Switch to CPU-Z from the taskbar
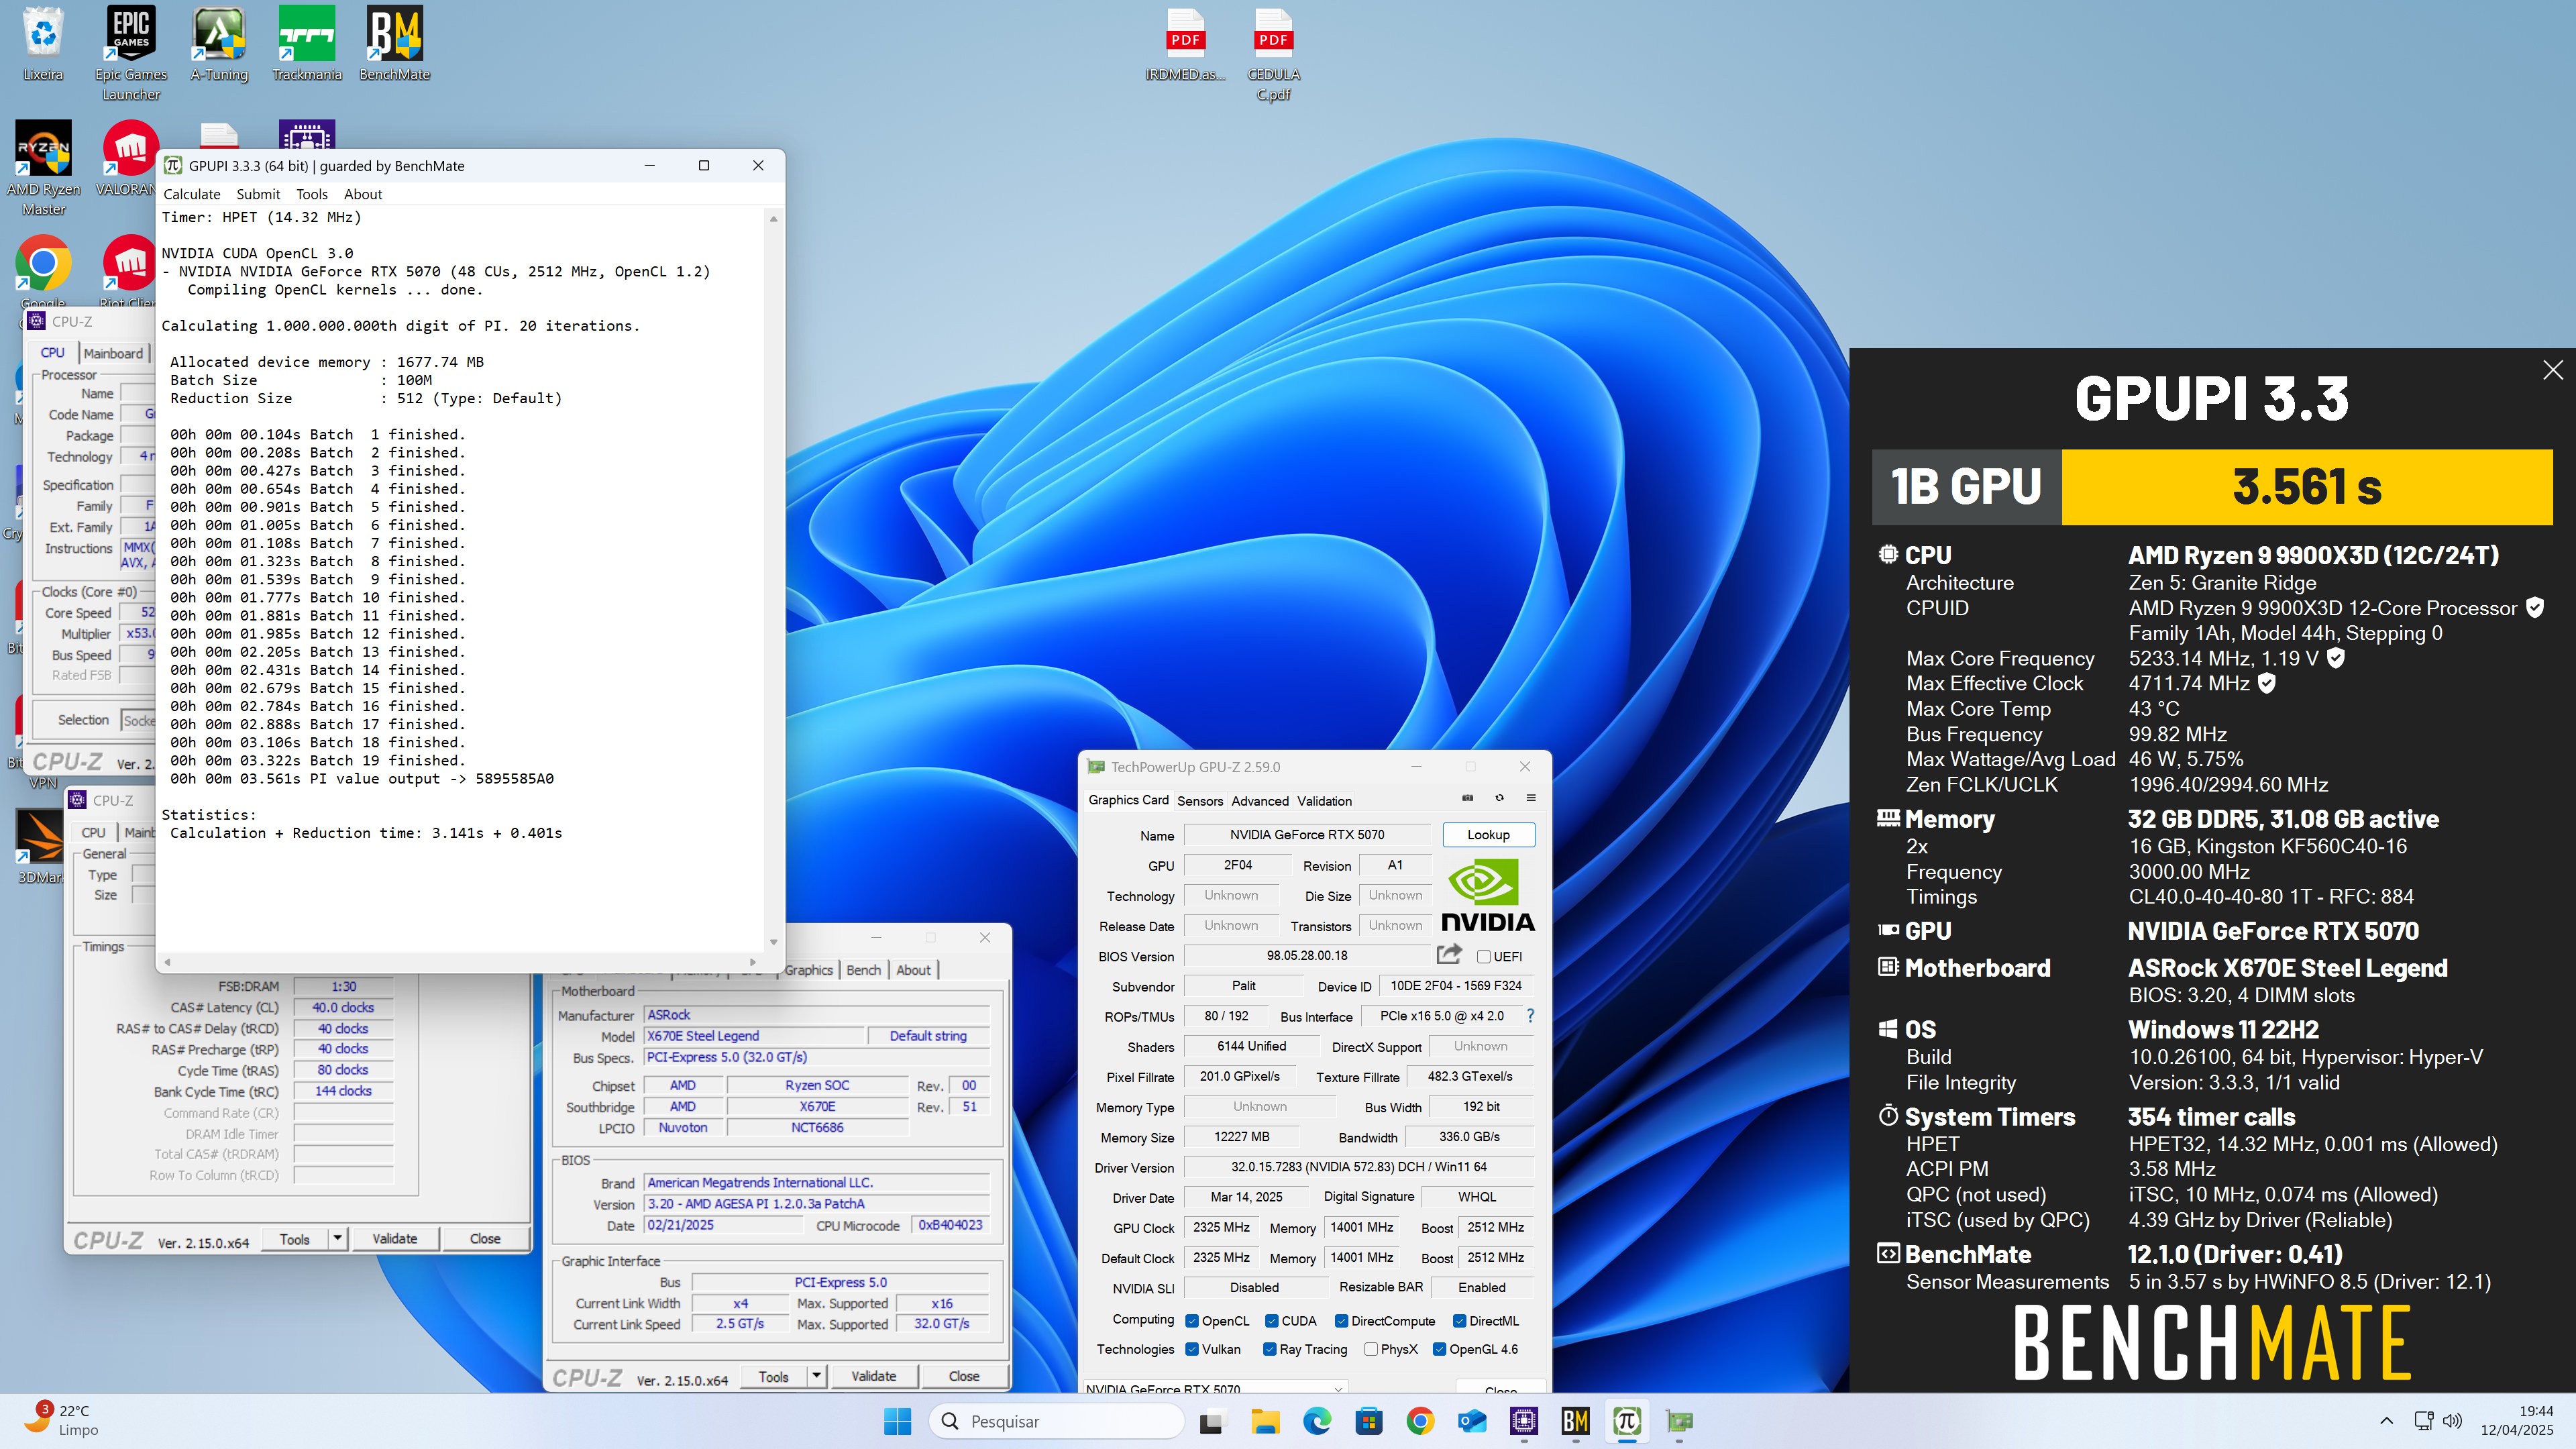This screenshot has width=2576, height=1449. [1524, 1421]
